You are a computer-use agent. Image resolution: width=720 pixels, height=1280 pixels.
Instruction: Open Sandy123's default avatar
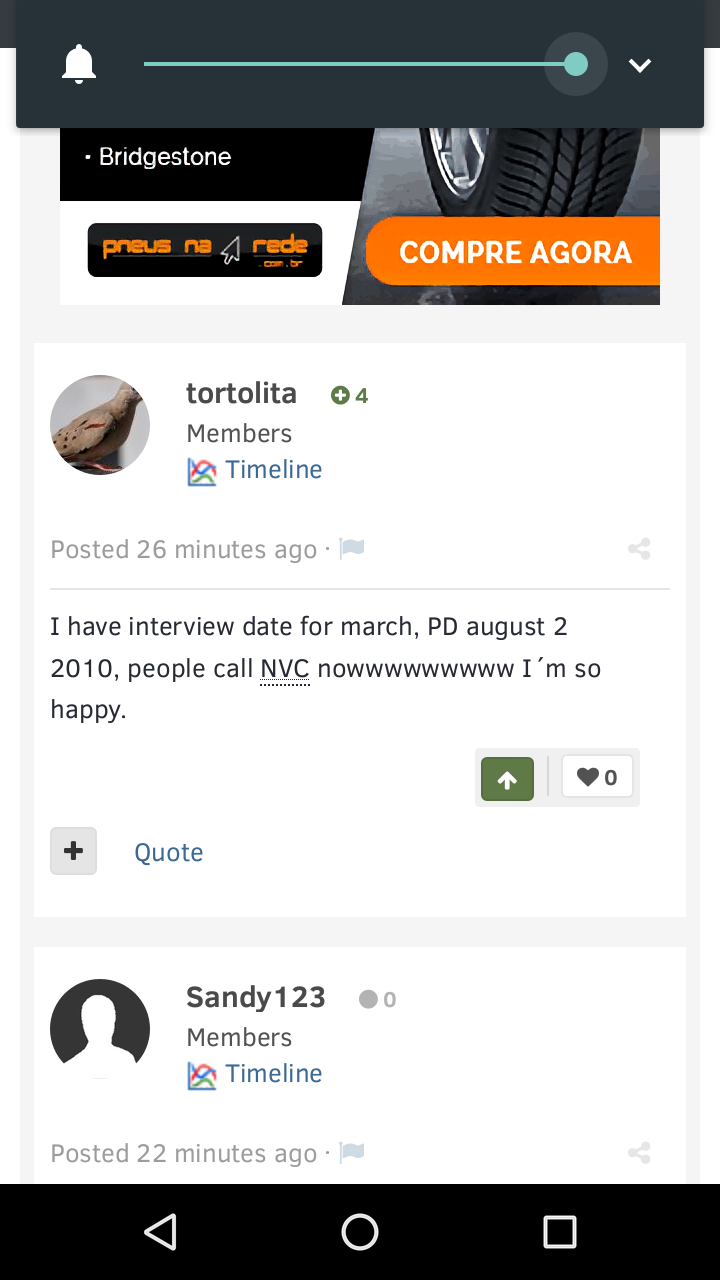click(x=100, y=1029)
